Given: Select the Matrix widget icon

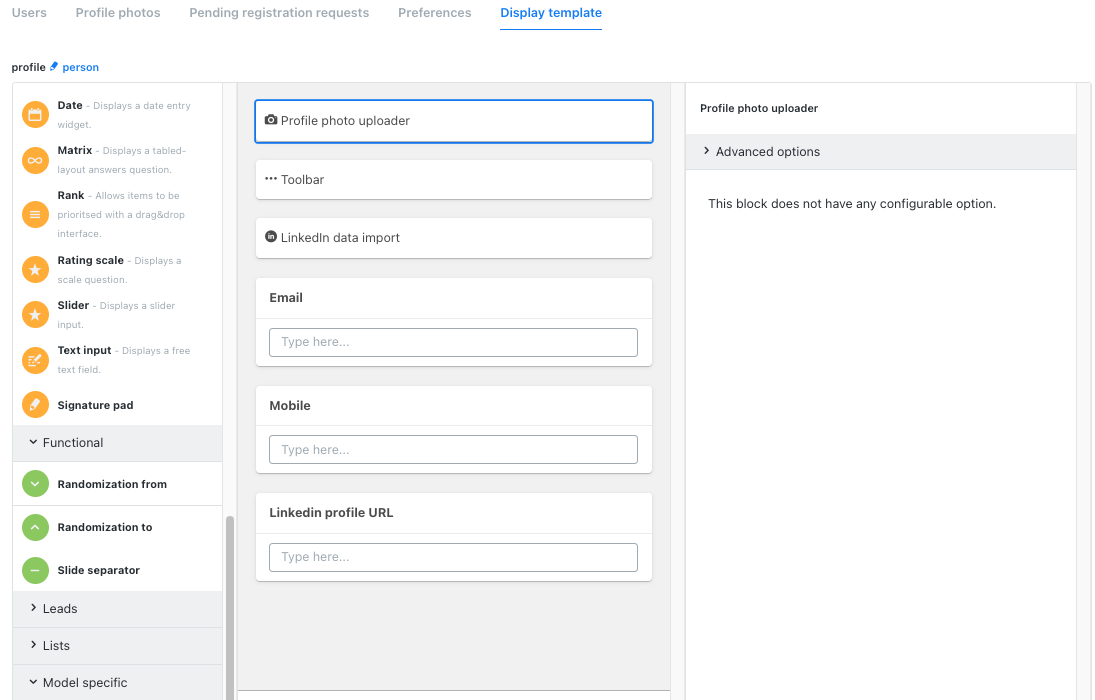Looking at the screenshot, I should (x=35, y=160).
